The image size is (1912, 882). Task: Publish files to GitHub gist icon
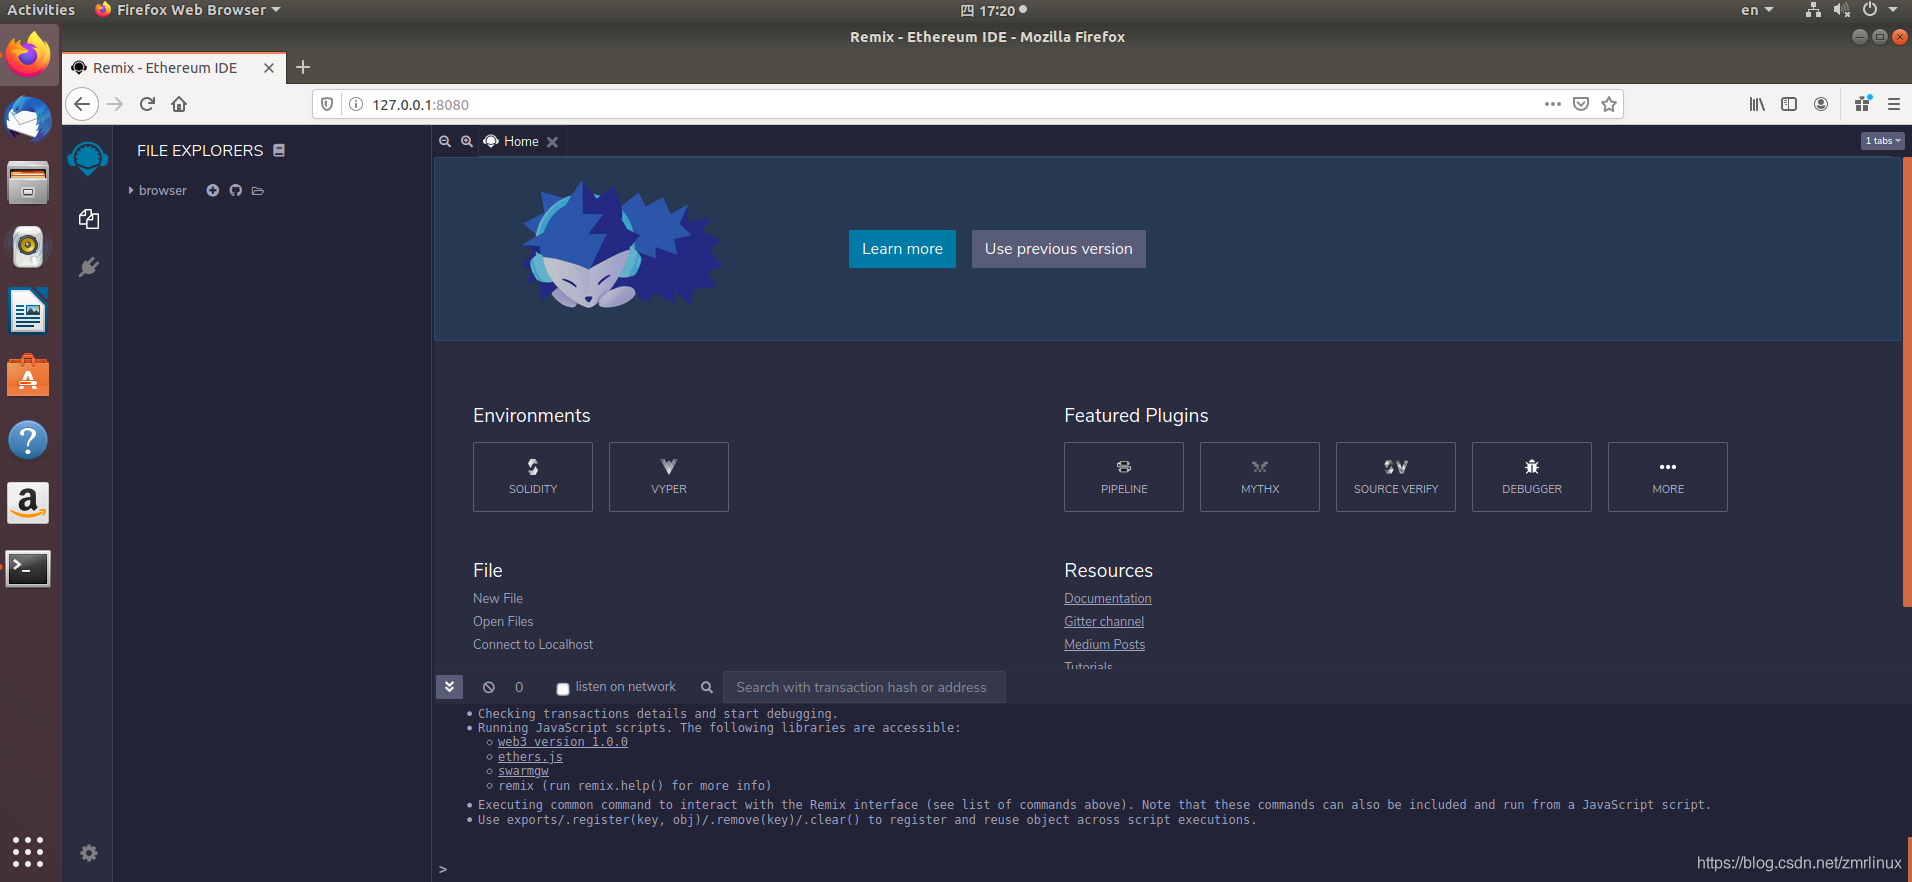pos(236,191)
